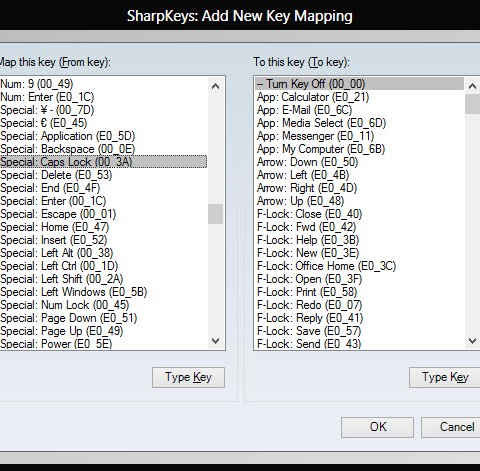Choose Num: Enter (E0_1C) source key
Screen dimensions: 480x471
coord(103,97)
